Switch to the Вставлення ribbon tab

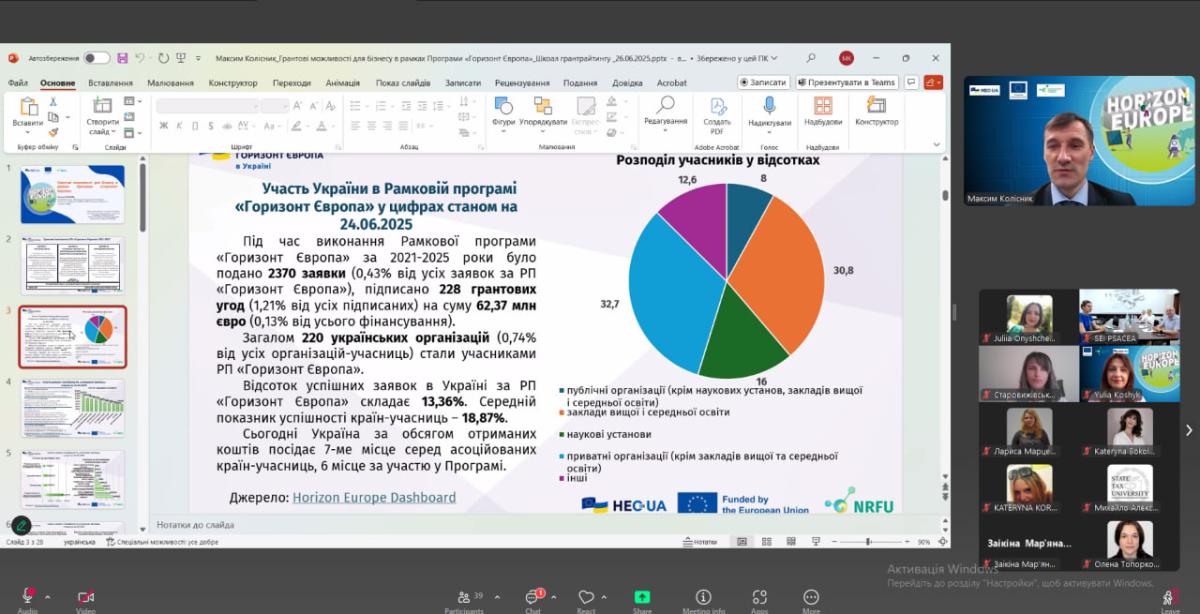pyautogui.click(x=110, y=83)
